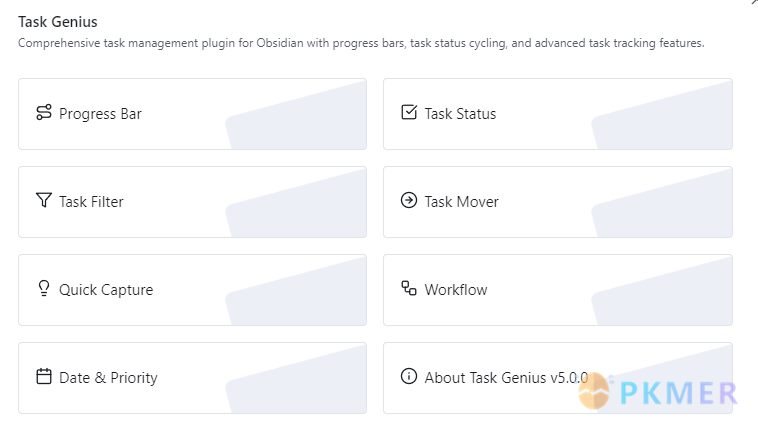This screenshot has width=758, height=434.
Task: Close the settings dialog with the X
Action: tap(753, 3)
